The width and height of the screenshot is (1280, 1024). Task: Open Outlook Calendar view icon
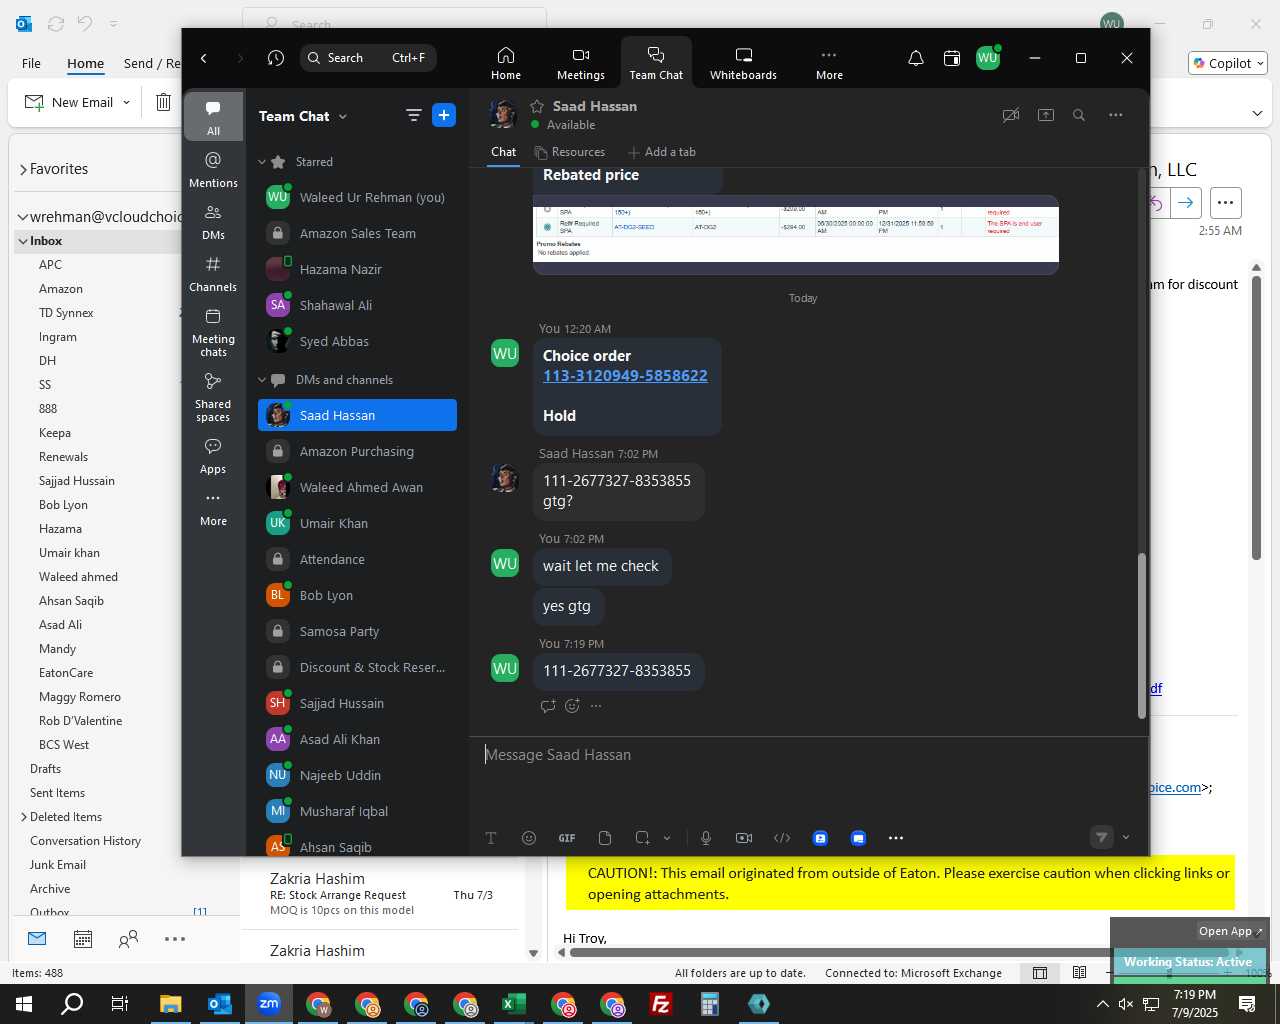[x=83, y=939]
